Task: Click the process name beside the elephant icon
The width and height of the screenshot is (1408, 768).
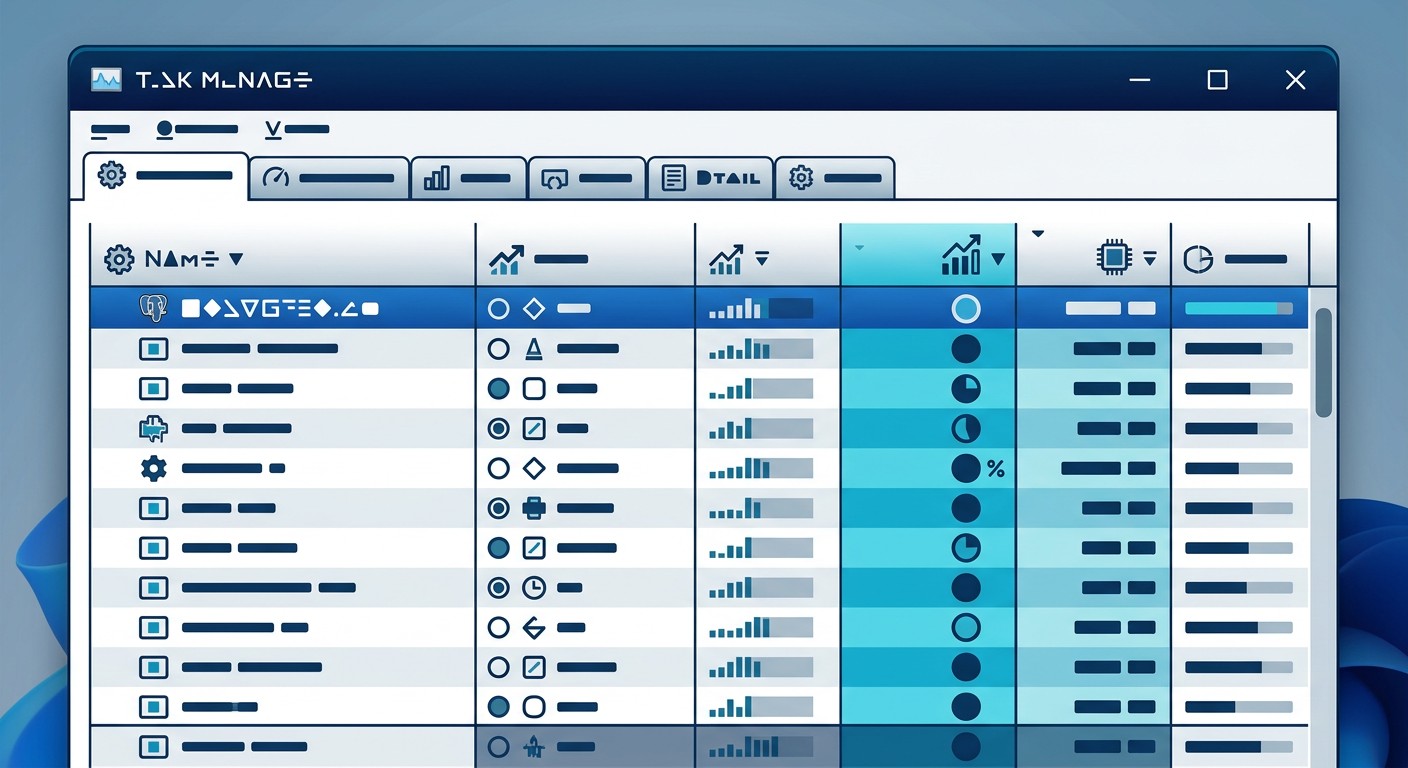Action: [280, 309]
